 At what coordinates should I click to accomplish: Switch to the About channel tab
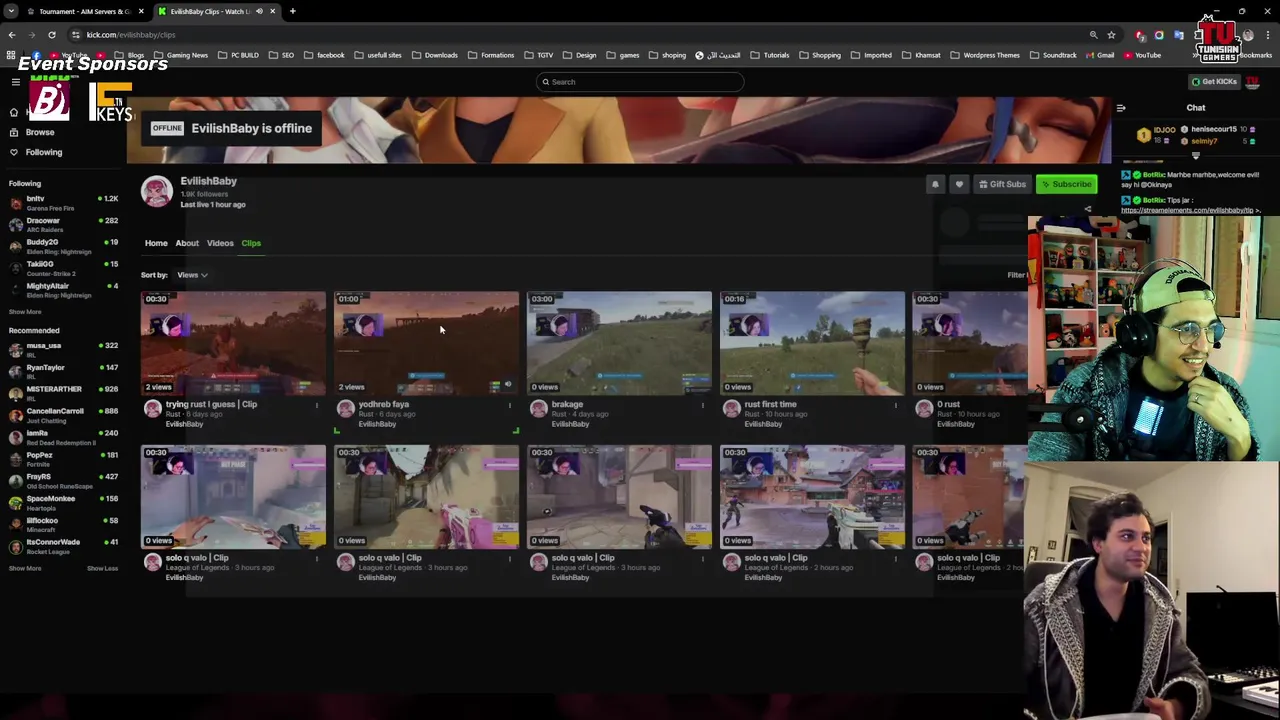pyautogui.click(x=187, y=243)
